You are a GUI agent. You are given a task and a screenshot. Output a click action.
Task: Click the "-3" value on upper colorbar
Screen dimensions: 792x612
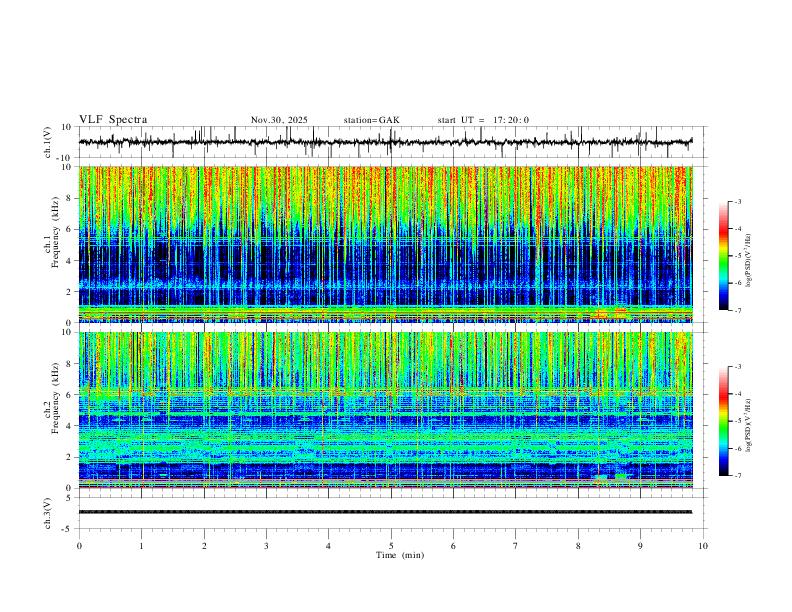click(x=737, y=201)
